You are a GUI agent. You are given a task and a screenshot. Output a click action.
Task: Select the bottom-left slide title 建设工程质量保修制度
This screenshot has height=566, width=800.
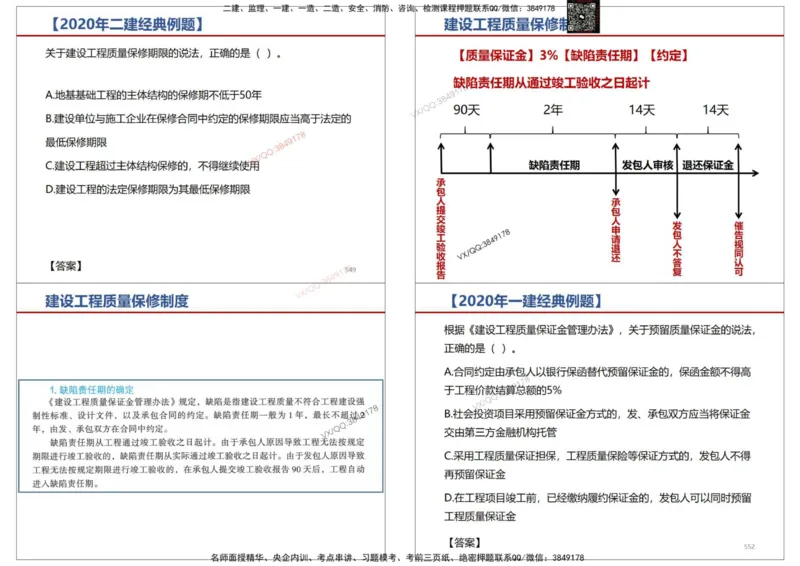117,301
